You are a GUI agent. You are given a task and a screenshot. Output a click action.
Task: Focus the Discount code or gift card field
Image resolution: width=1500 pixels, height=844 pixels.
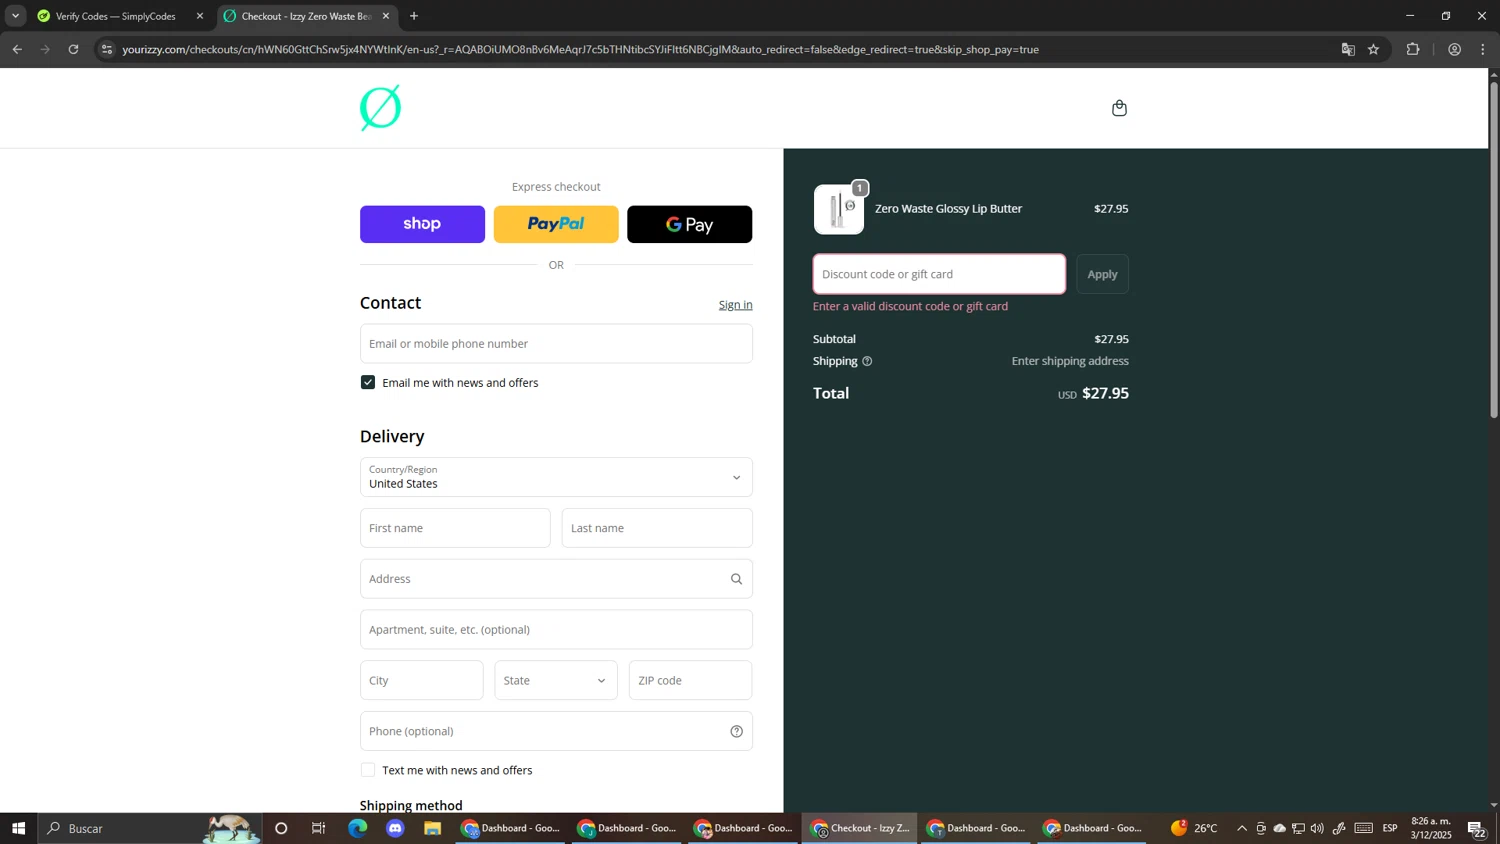[939, 274]
